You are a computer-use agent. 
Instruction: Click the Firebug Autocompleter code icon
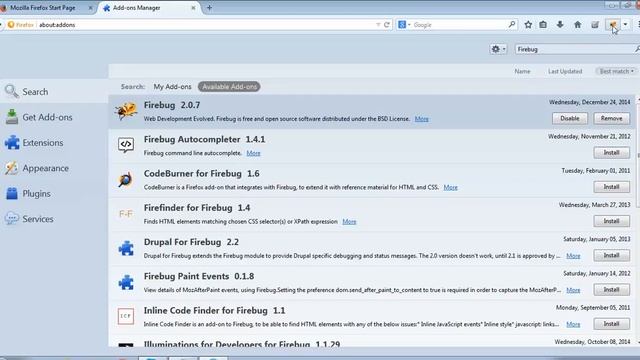coord(126,145)
